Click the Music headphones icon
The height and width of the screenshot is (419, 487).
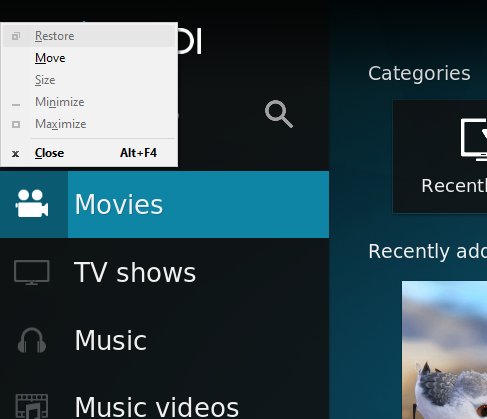tap(32, 340)
